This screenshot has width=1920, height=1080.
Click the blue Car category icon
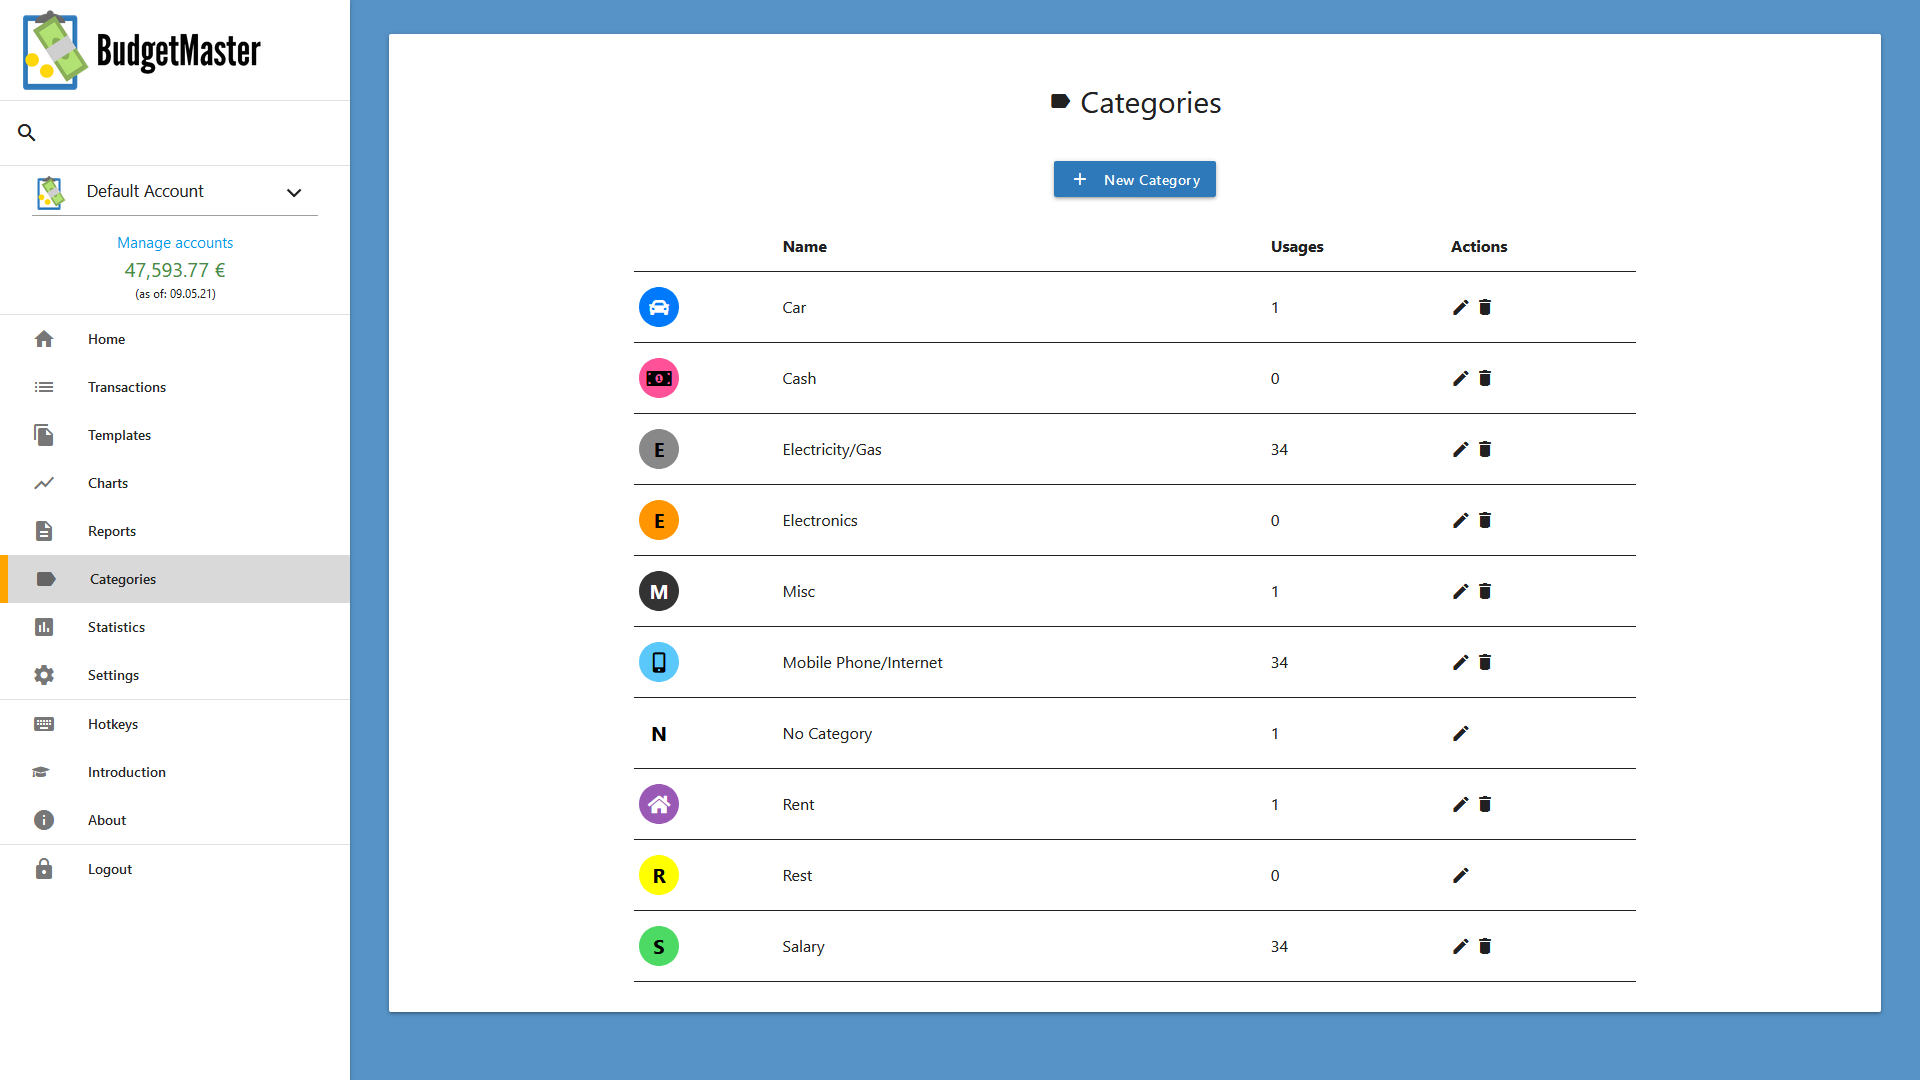[x=659, y=307]
